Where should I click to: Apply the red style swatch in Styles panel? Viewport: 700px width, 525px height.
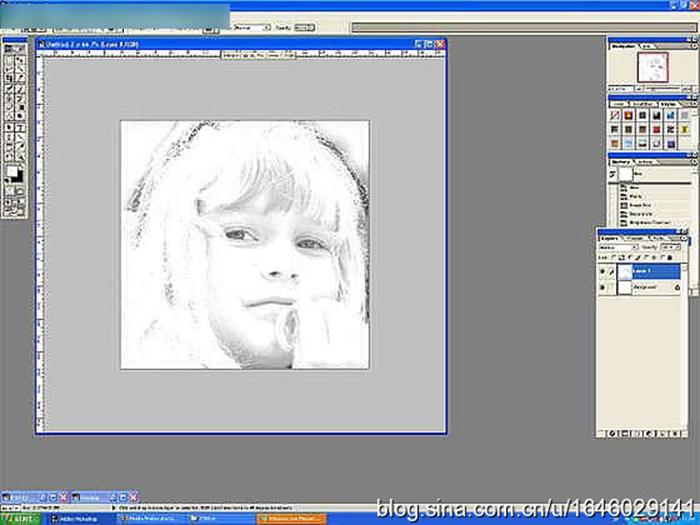coord(656,129)
